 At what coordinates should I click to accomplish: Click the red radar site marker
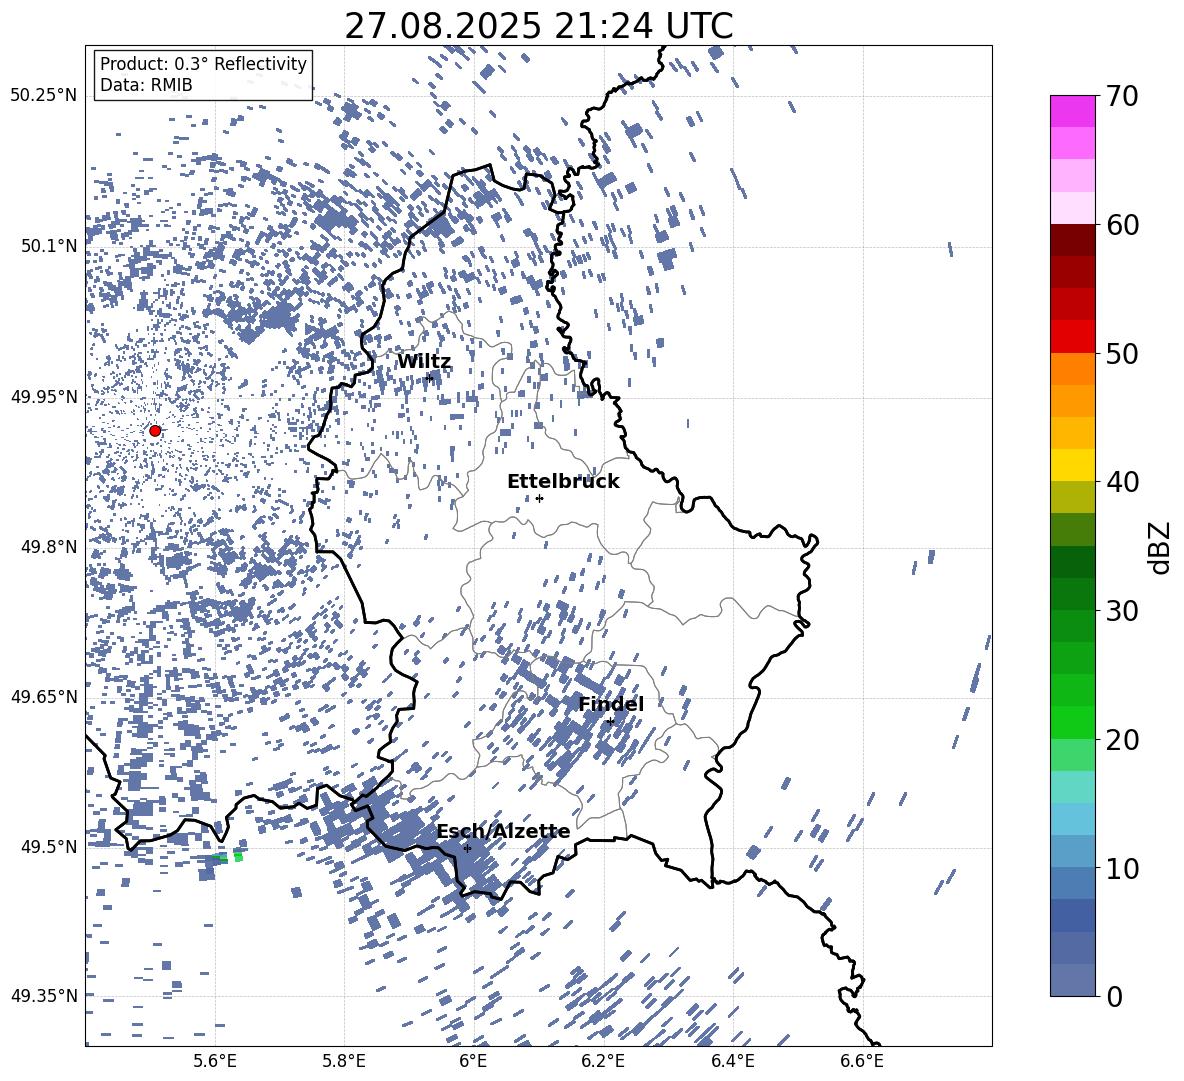point(155,431)
